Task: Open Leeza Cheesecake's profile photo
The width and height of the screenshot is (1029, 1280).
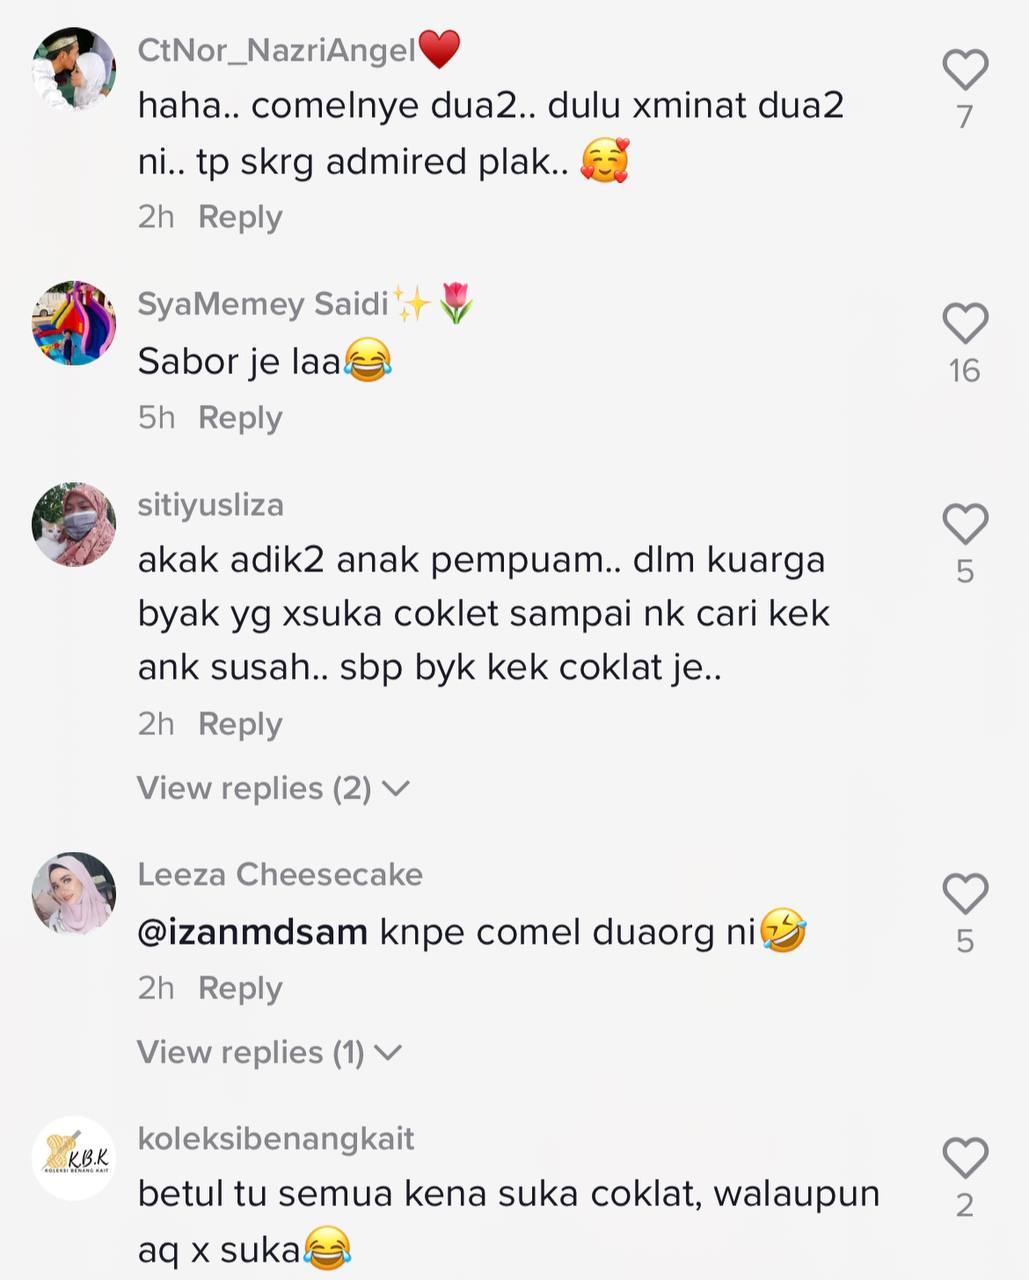Action: click(74, 894)
